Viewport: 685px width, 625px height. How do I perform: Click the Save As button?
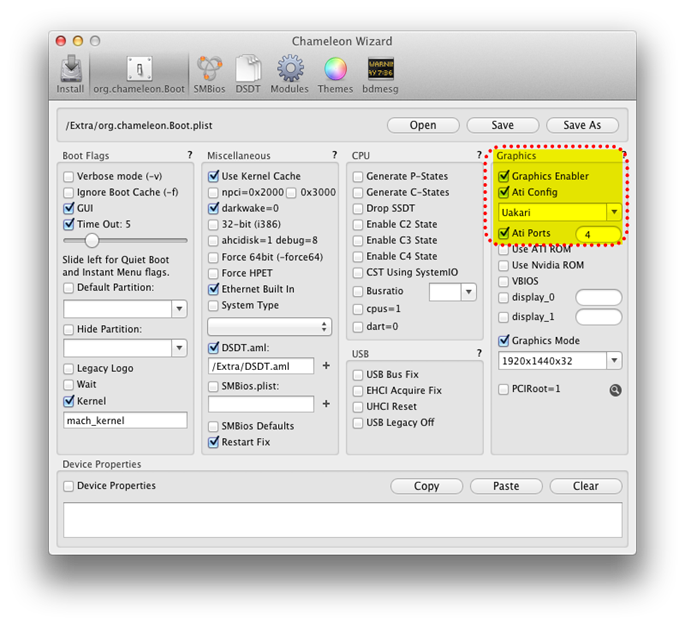tap(582, 125)
